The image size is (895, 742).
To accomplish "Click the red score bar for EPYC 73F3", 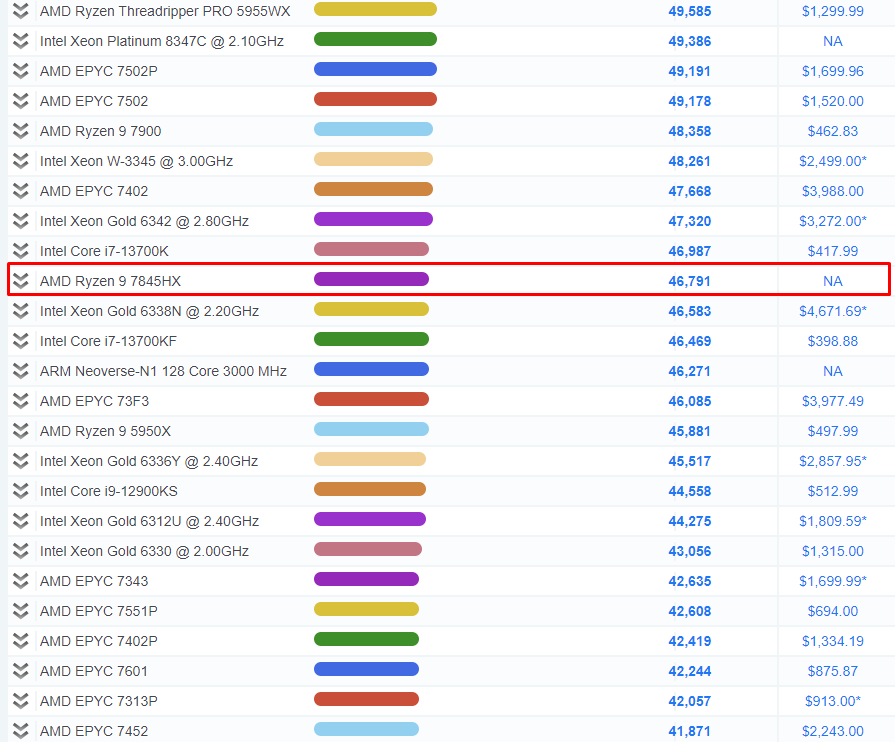I will point(371,399).
